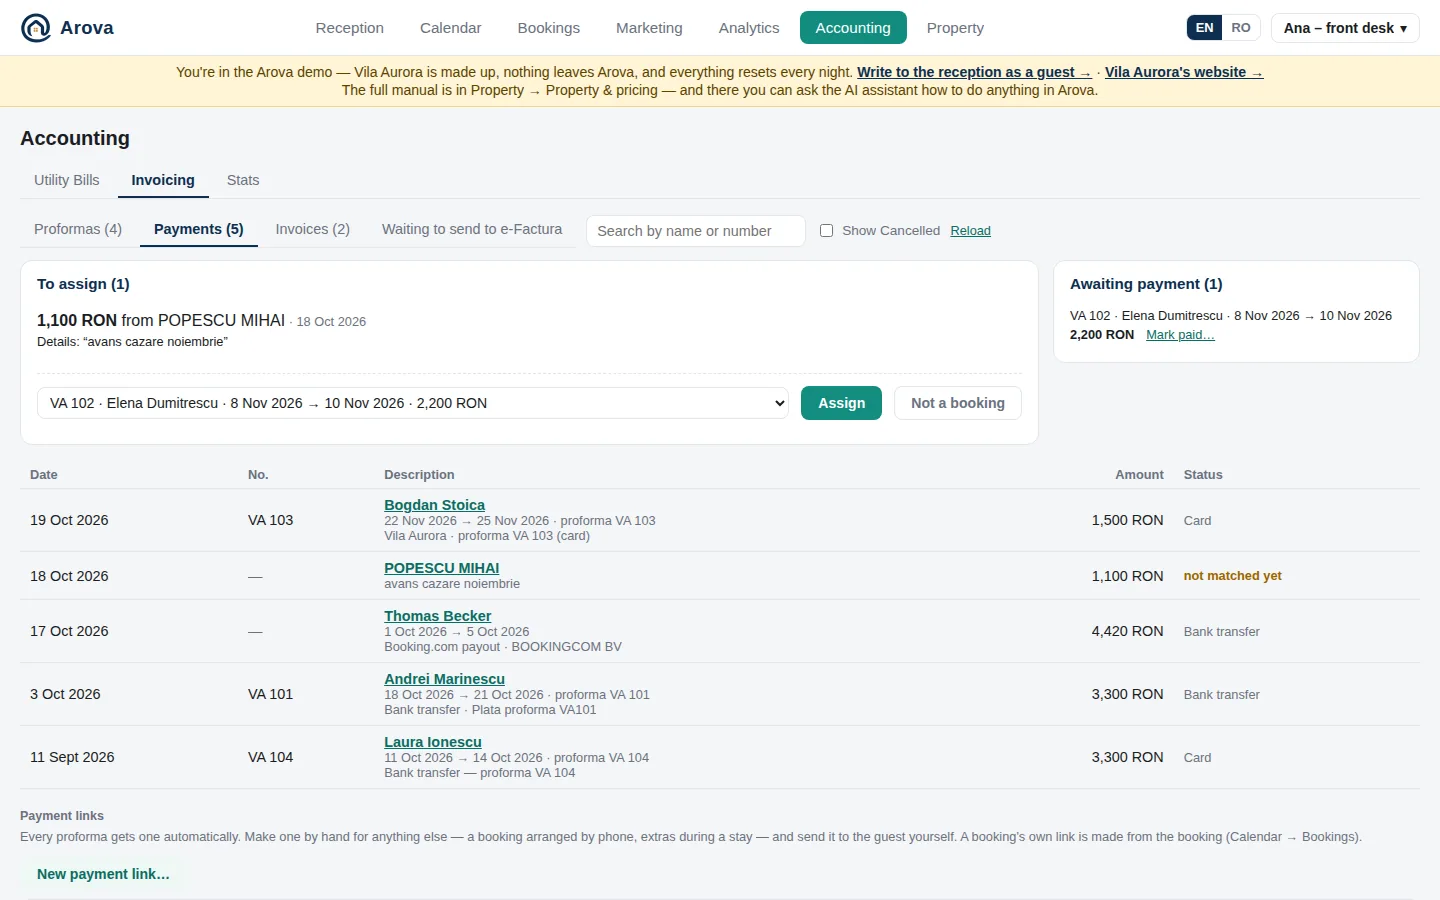
Task: Open Vila Aurora's website link
Action: point(1184,72)
